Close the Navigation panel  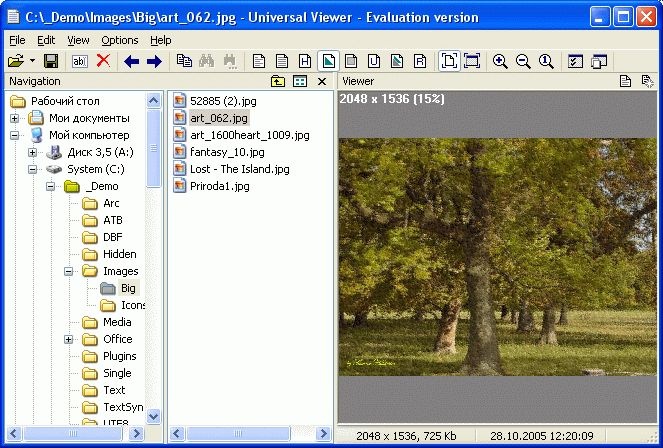(322, 82)
